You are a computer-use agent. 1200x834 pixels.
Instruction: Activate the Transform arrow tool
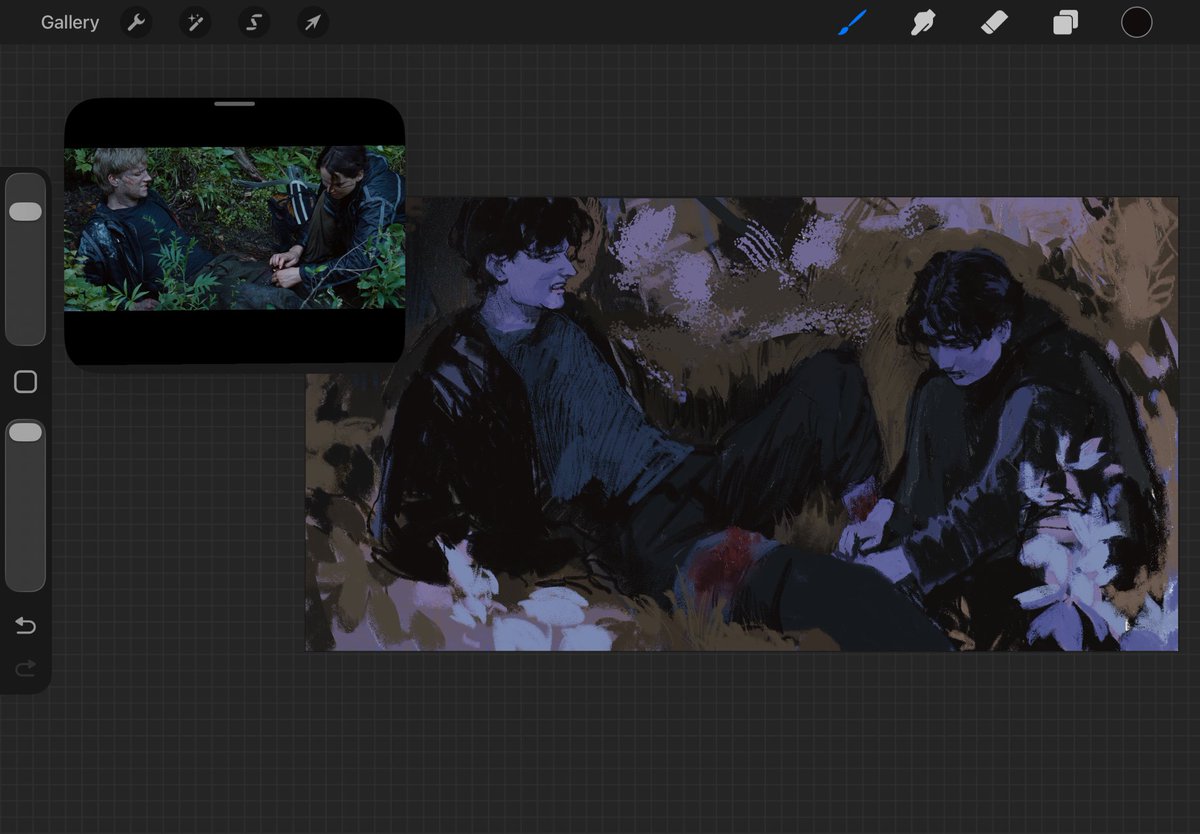tap(313, 22)
